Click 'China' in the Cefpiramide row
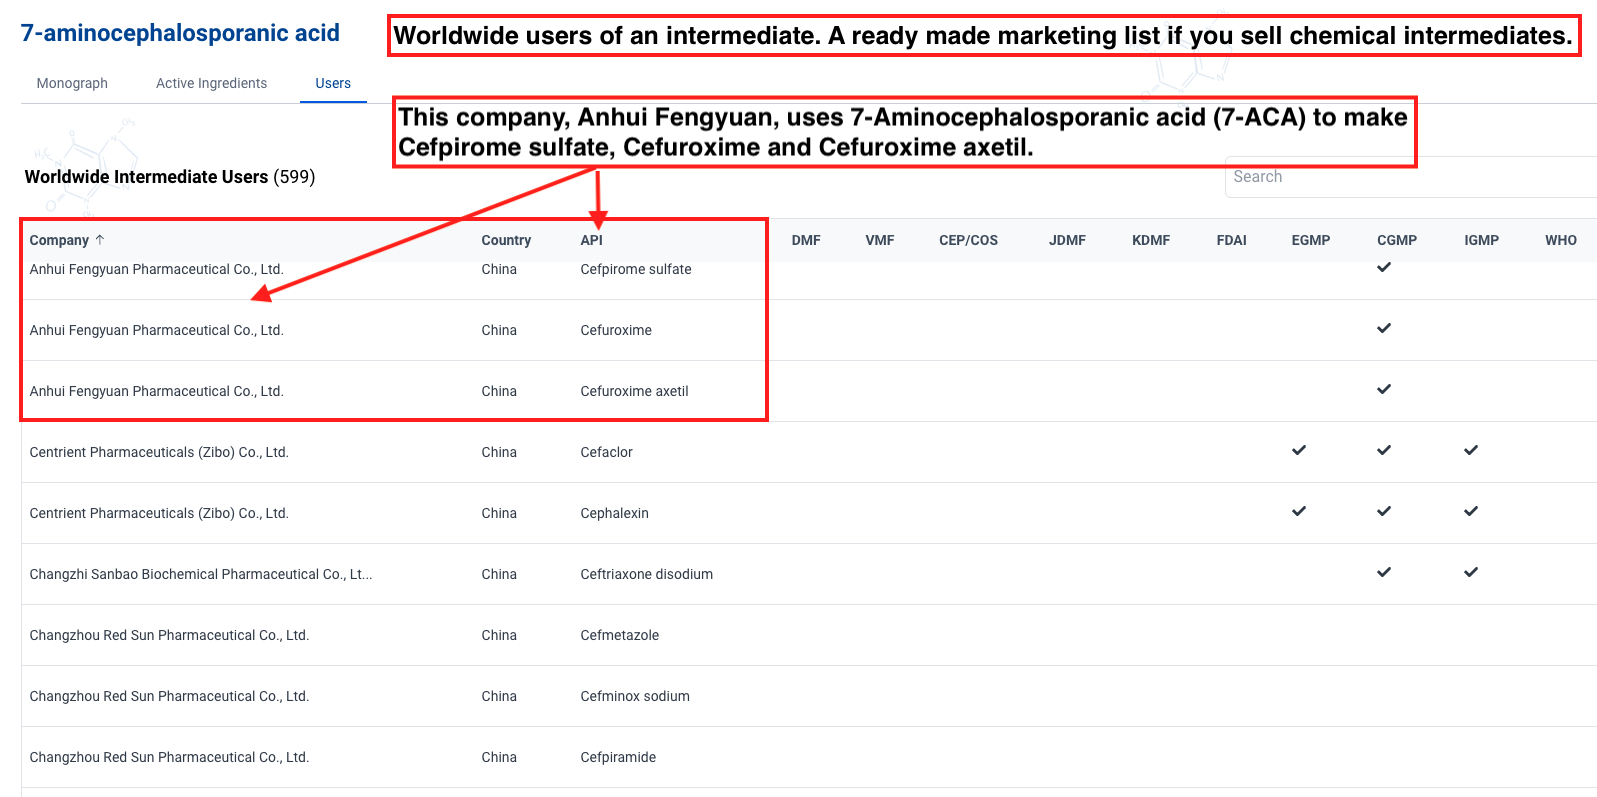1597x797 pixels. coord(499,757)
